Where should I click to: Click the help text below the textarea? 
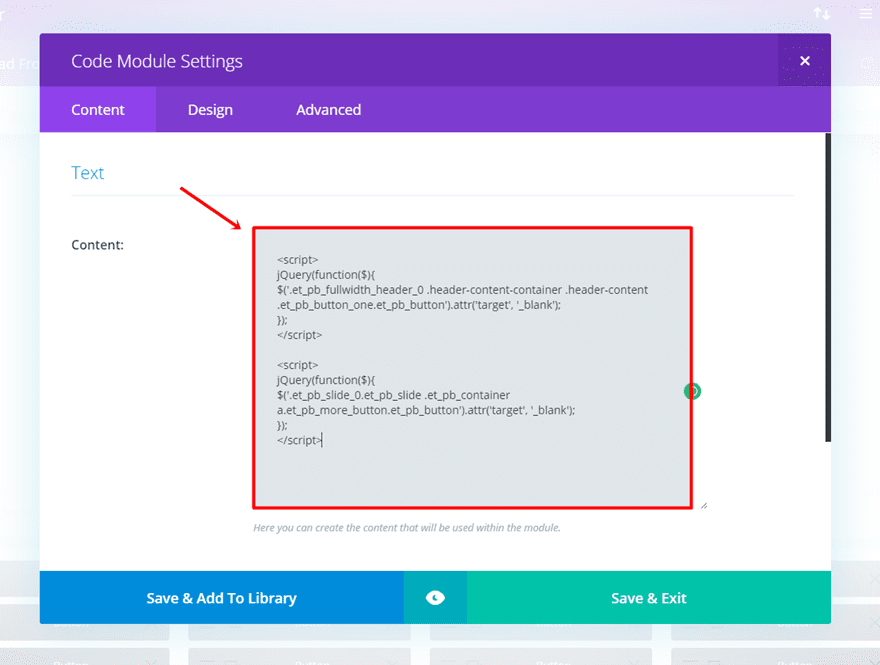coord(406,527)
